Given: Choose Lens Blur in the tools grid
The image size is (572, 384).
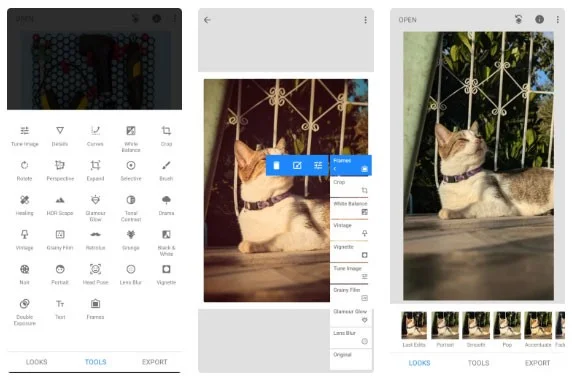Looking at the screenshot, I should pos(131,275).
